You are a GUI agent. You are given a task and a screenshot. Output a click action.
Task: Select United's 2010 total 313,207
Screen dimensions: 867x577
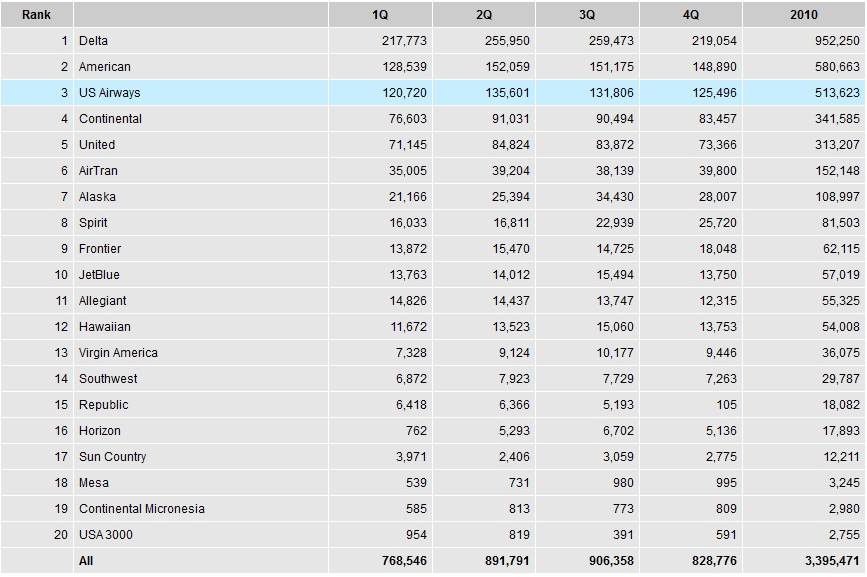click(837, 145)
